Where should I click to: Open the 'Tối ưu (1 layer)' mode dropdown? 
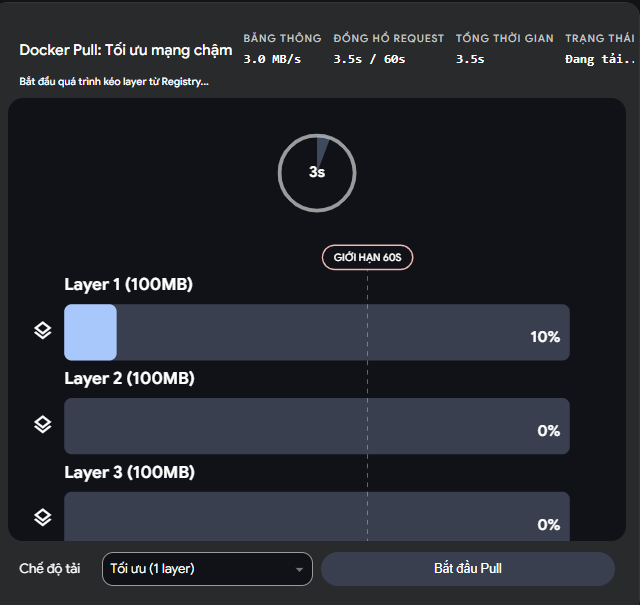coord(207,569)
